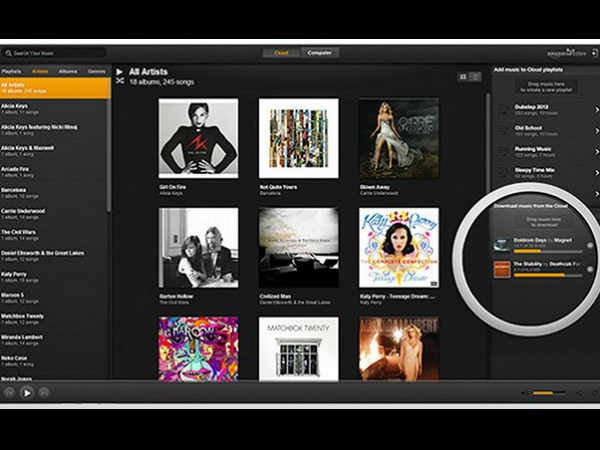The width and height of the screenshot is (600, 450).
Task: Cancel The Stability download
Action: tap(590, 269)
